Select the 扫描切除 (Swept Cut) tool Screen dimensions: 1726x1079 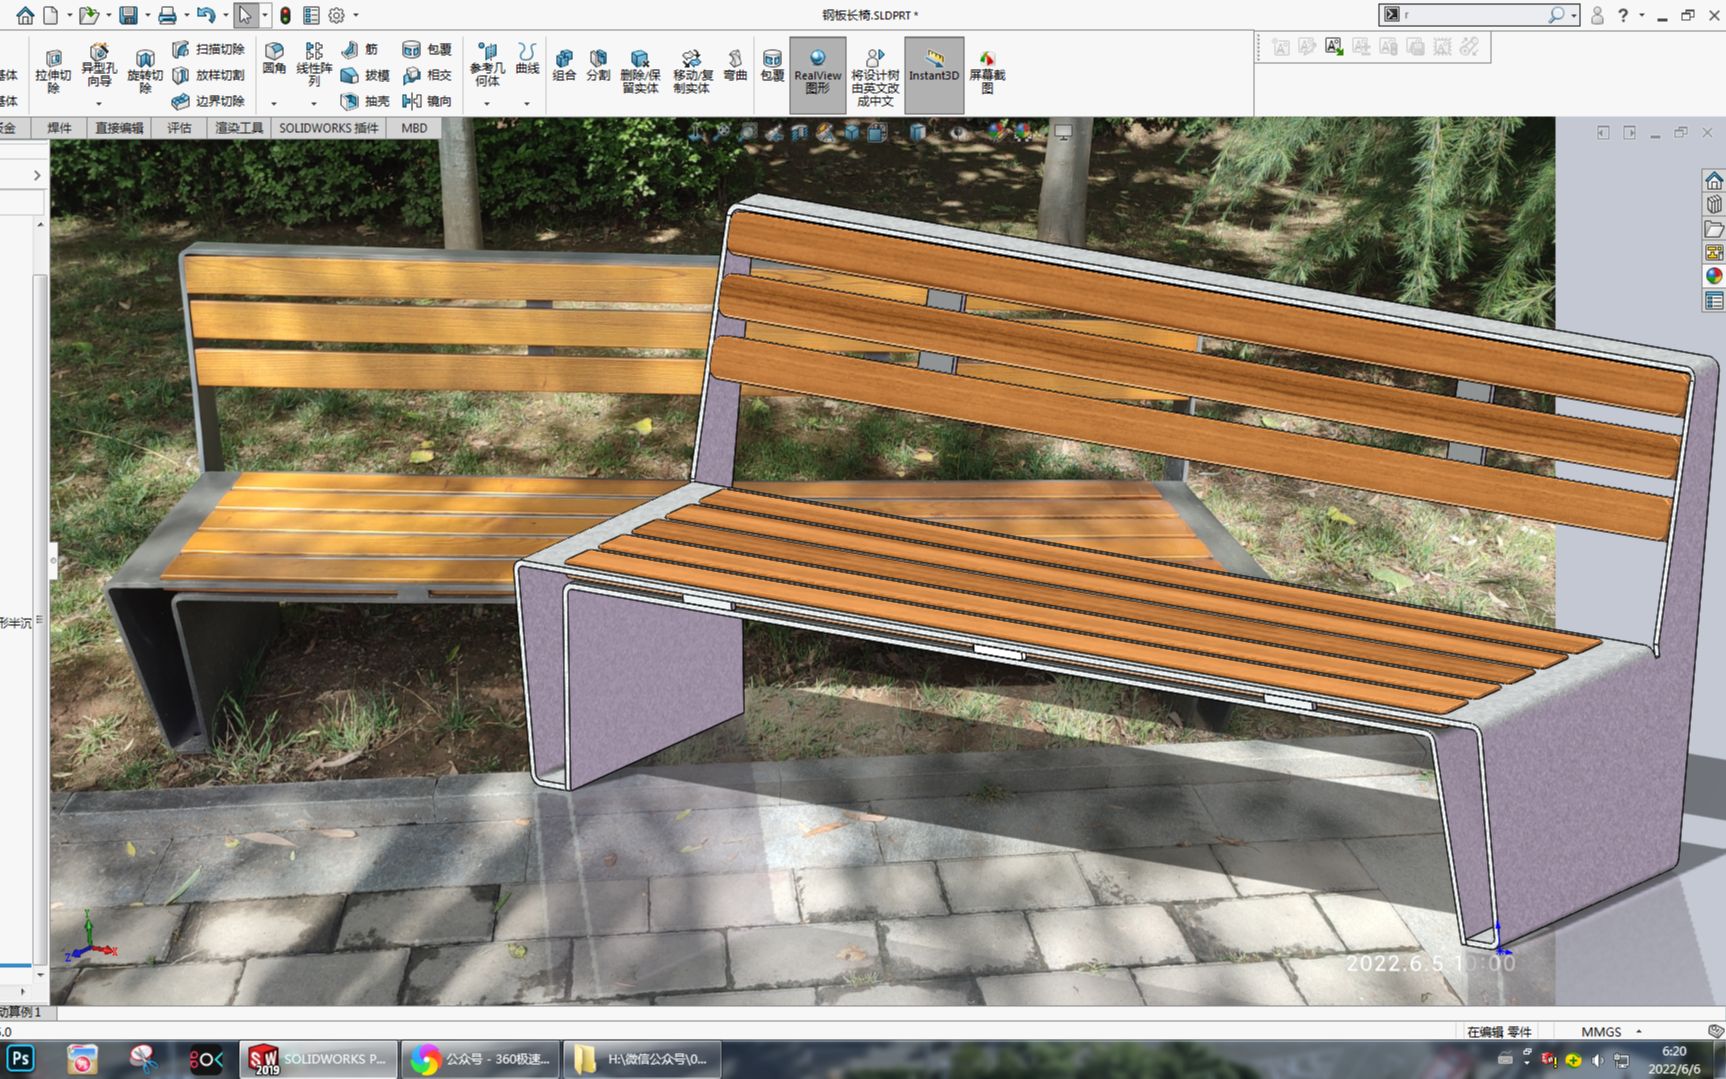coord(208,49)
